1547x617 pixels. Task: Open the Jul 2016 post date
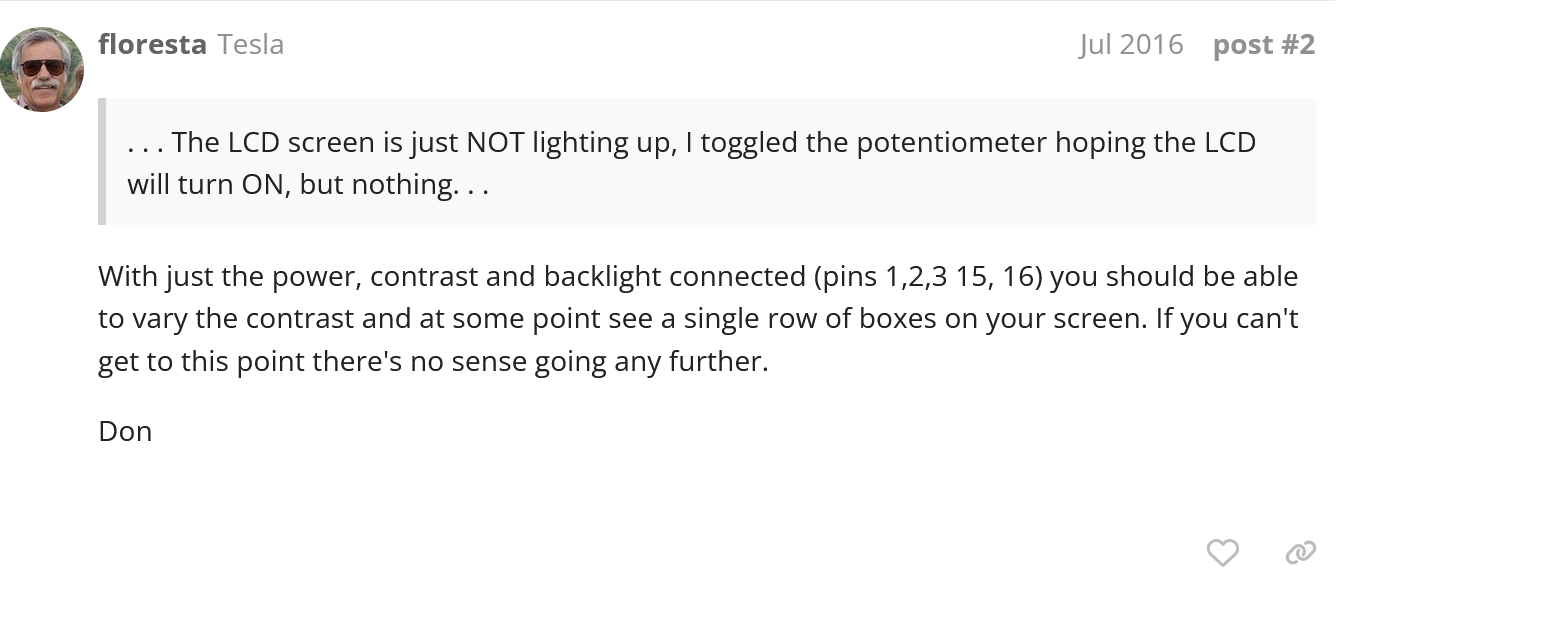click(1130, 45)
